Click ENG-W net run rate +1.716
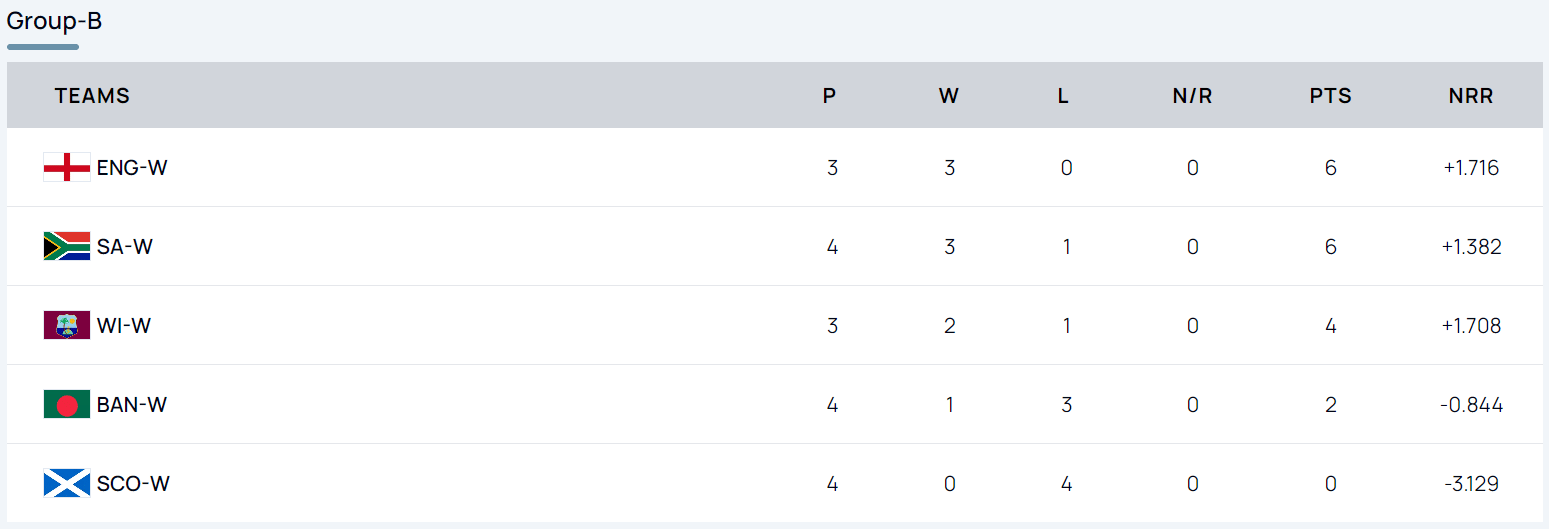 click(1471, 167)
